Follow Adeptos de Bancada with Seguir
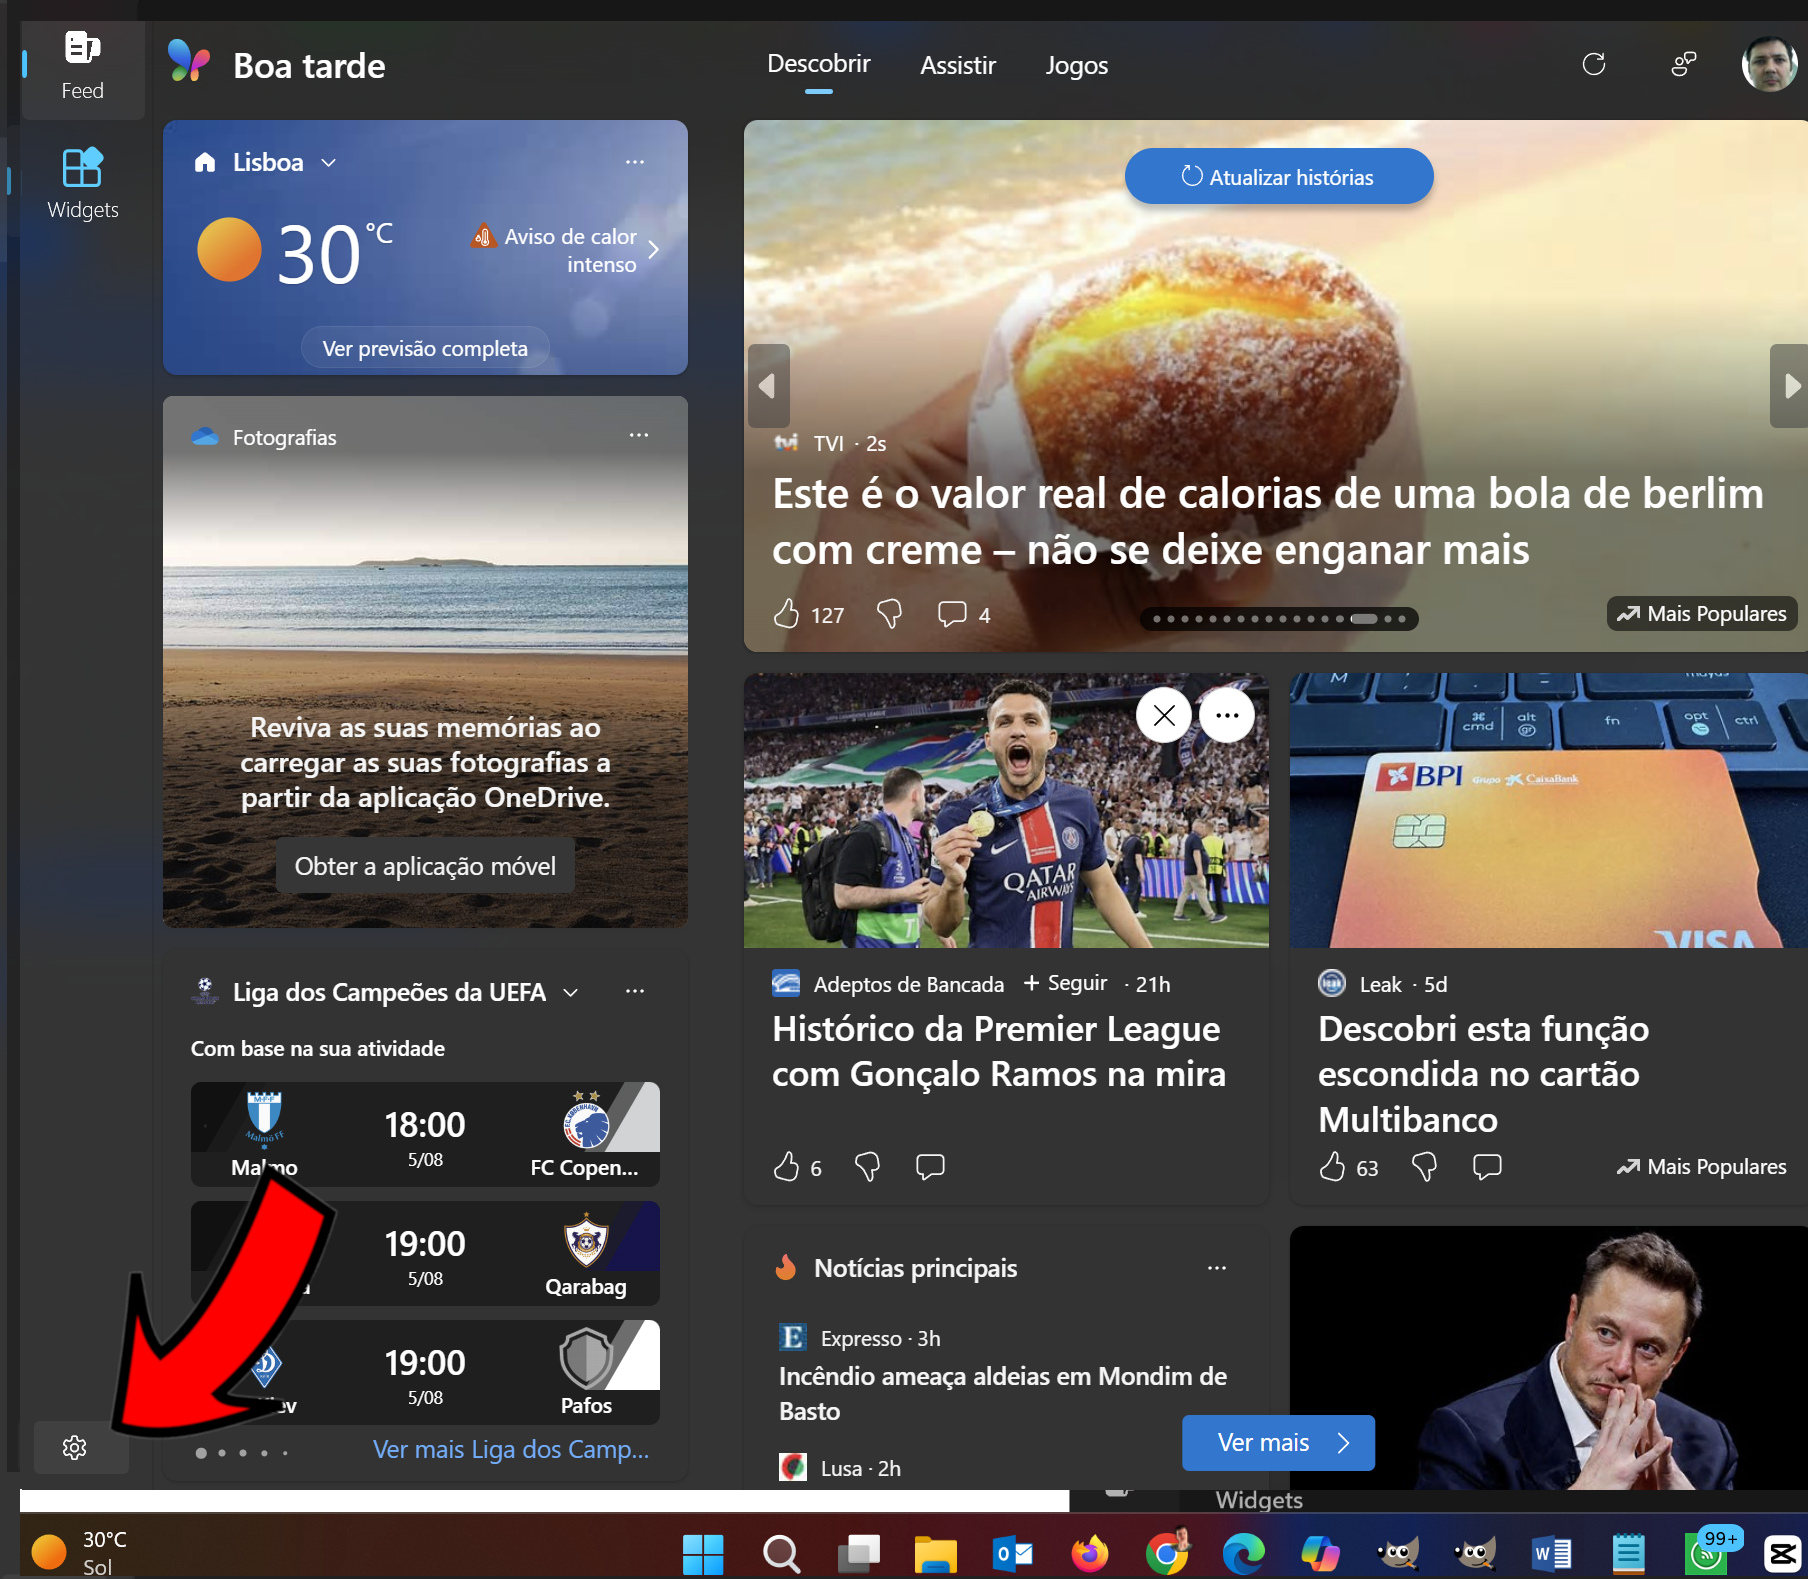The height and width of the screenshot is (1579, 1808). click(x=1065, y=984)
